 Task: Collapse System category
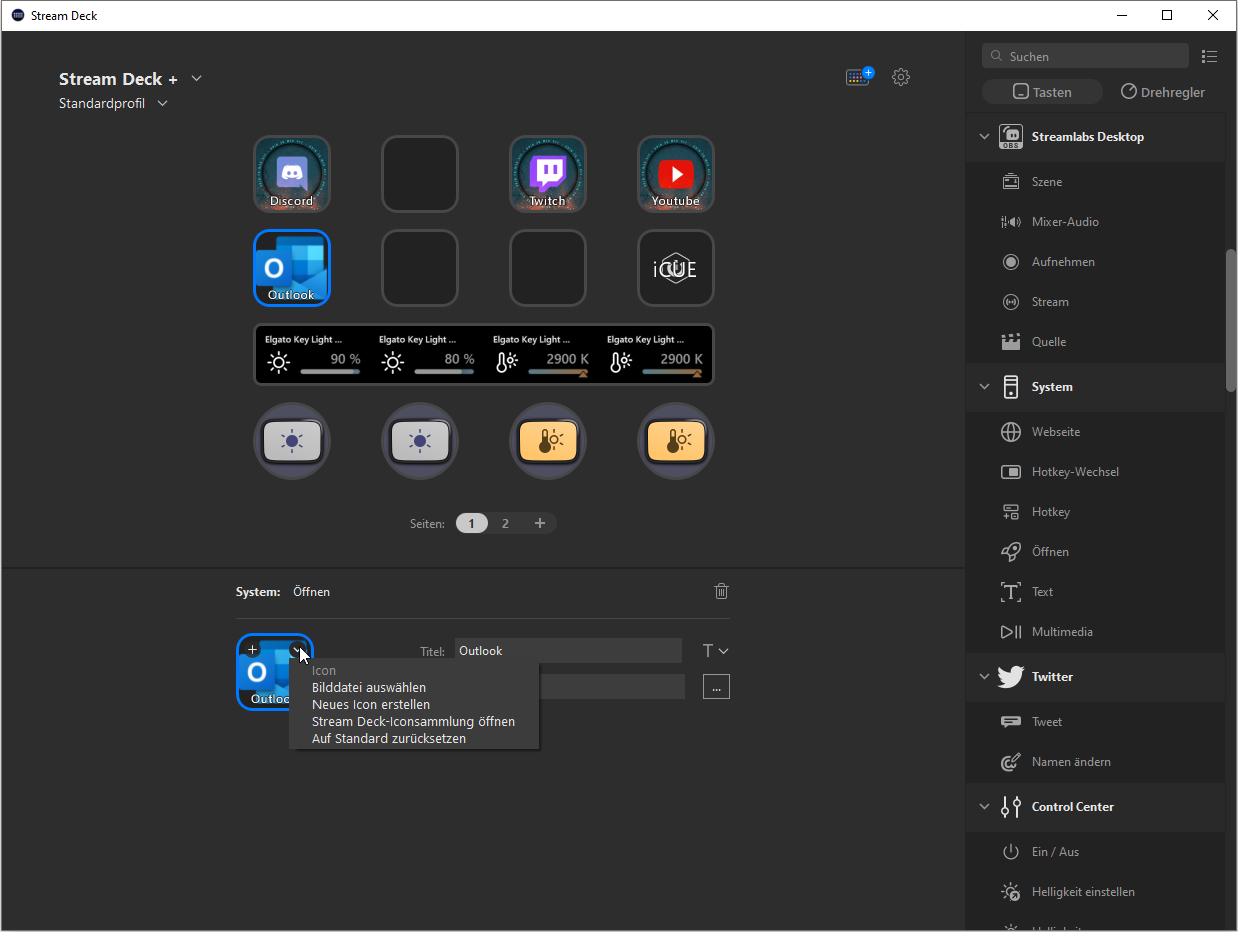984,387
